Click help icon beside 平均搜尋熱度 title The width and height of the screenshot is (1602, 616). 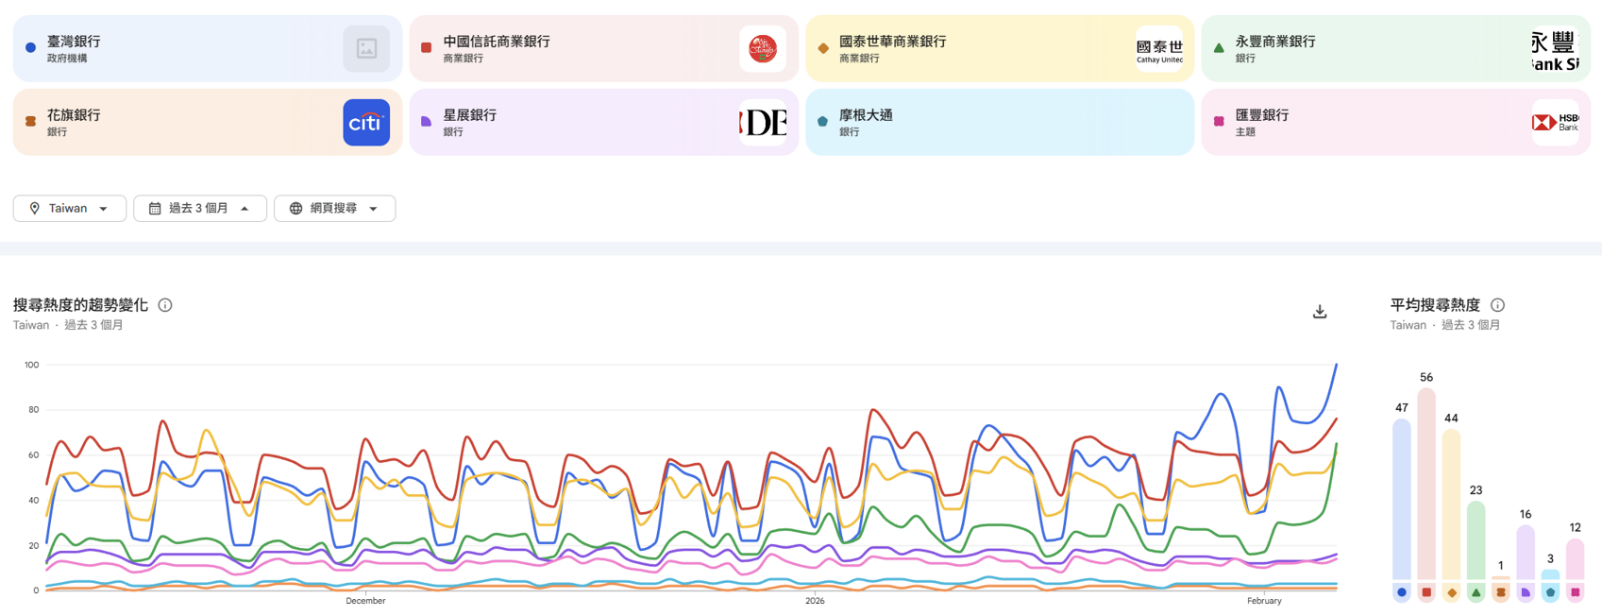click(x=1497, y=305)
